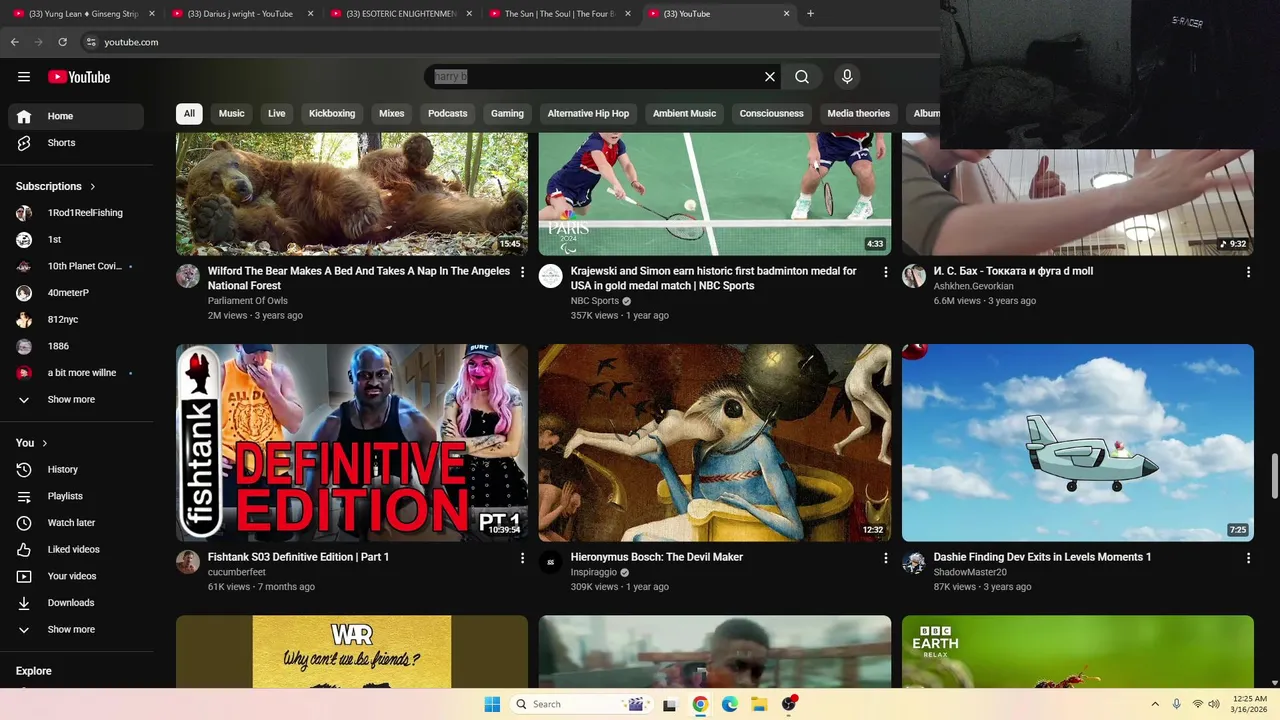Image resolution: width=1280 pixels, height=720 pixels.
Task: Select the Mixes filter chip
Action: click(392, 114)
